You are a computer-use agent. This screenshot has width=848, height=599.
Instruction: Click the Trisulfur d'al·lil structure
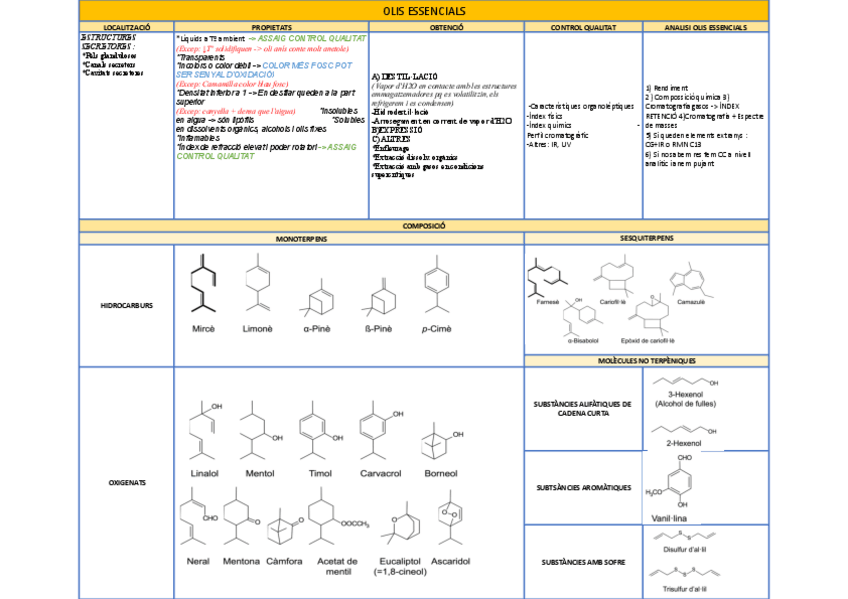tap(685, 571)
